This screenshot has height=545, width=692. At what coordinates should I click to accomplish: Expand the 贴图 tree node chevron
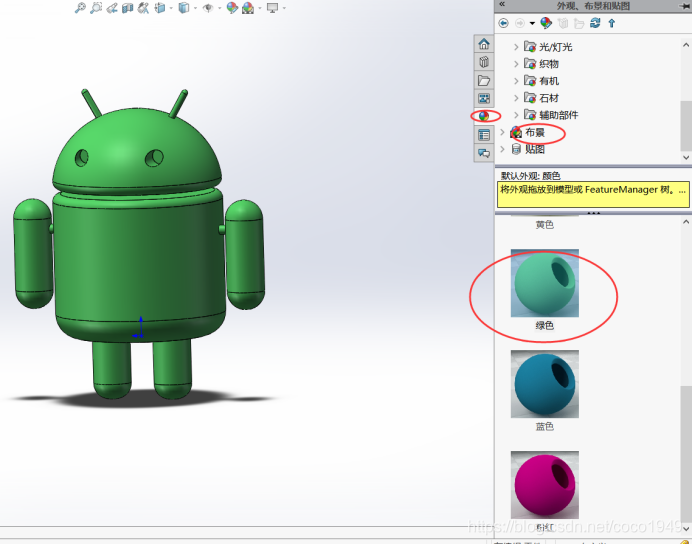[502, 149]
